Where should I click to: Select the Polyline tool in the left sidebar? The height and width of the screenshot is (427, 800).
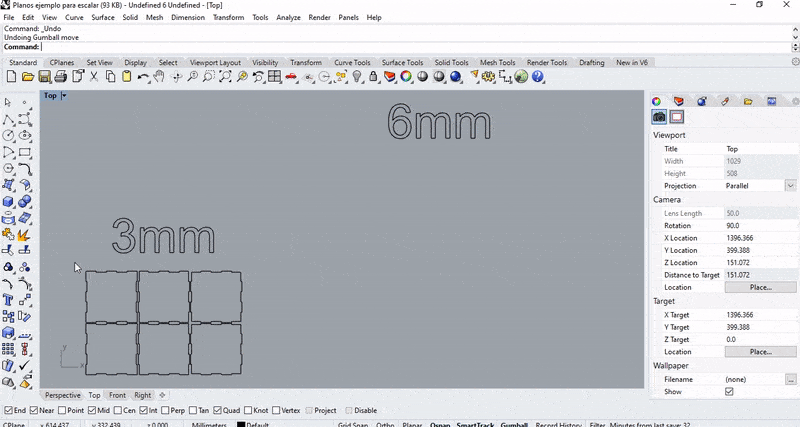tap(8, 119)
